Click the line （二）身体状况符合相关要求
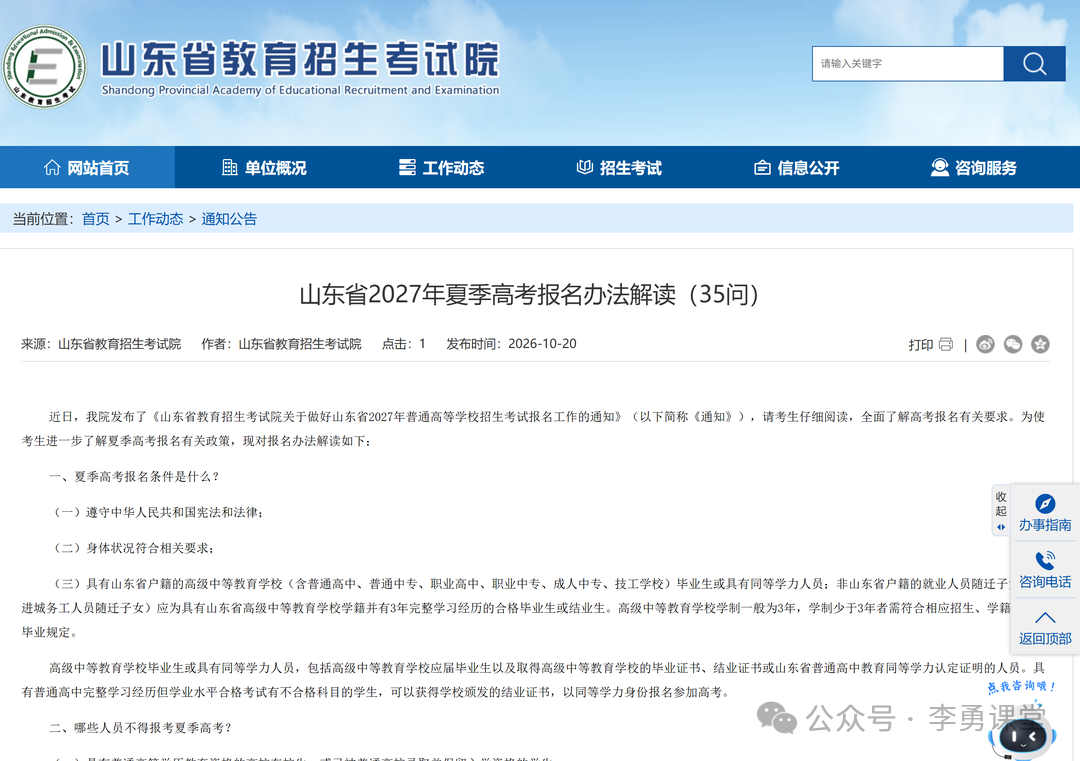Viewport: 1080px width, 761px height. 133,548
